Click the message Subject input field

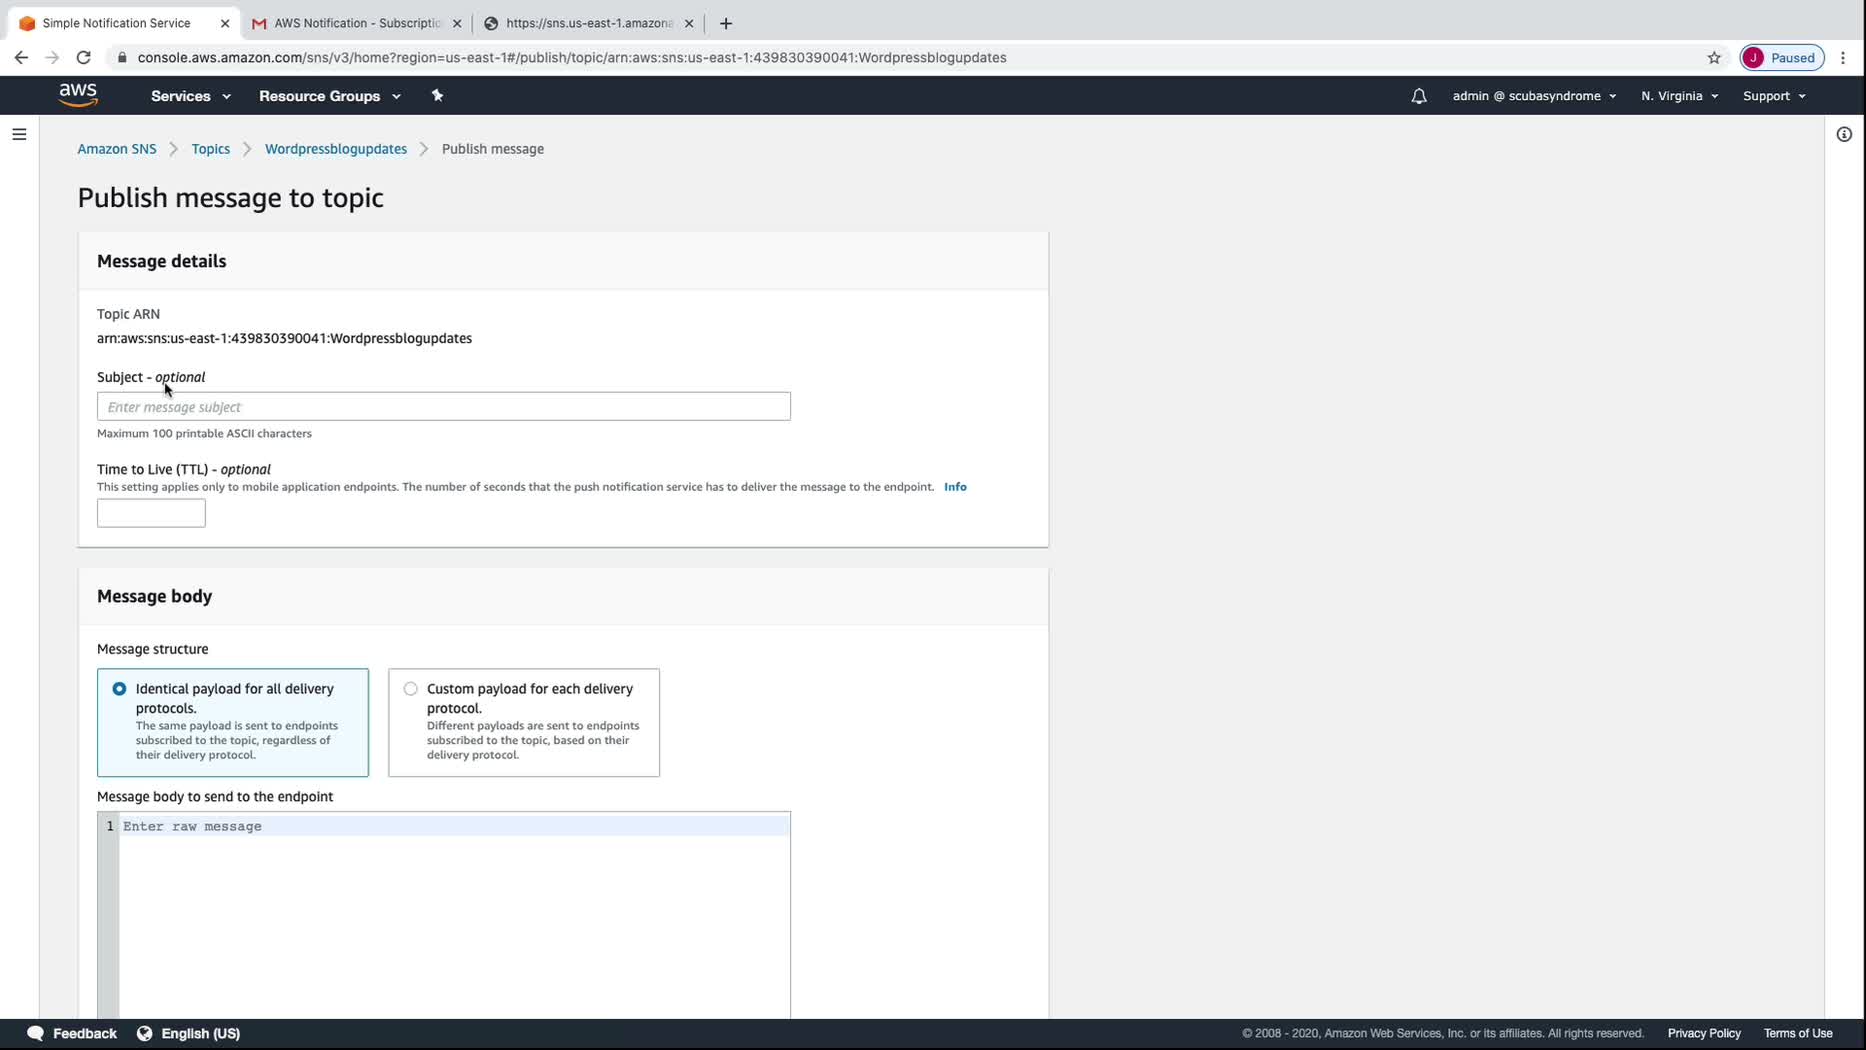(x=444, y=406)
